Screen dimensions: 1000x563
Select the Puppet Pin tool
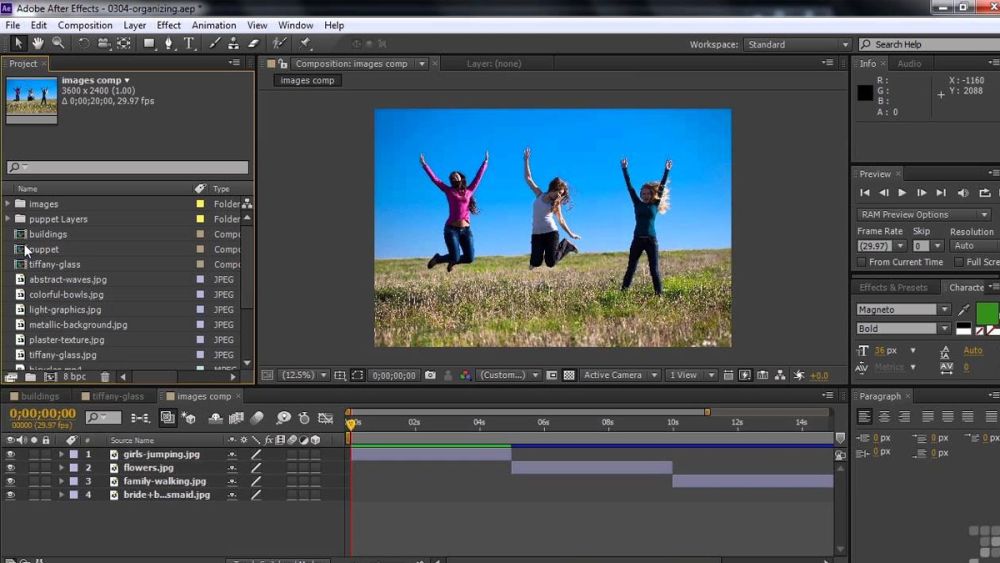[x=305, y=43]
